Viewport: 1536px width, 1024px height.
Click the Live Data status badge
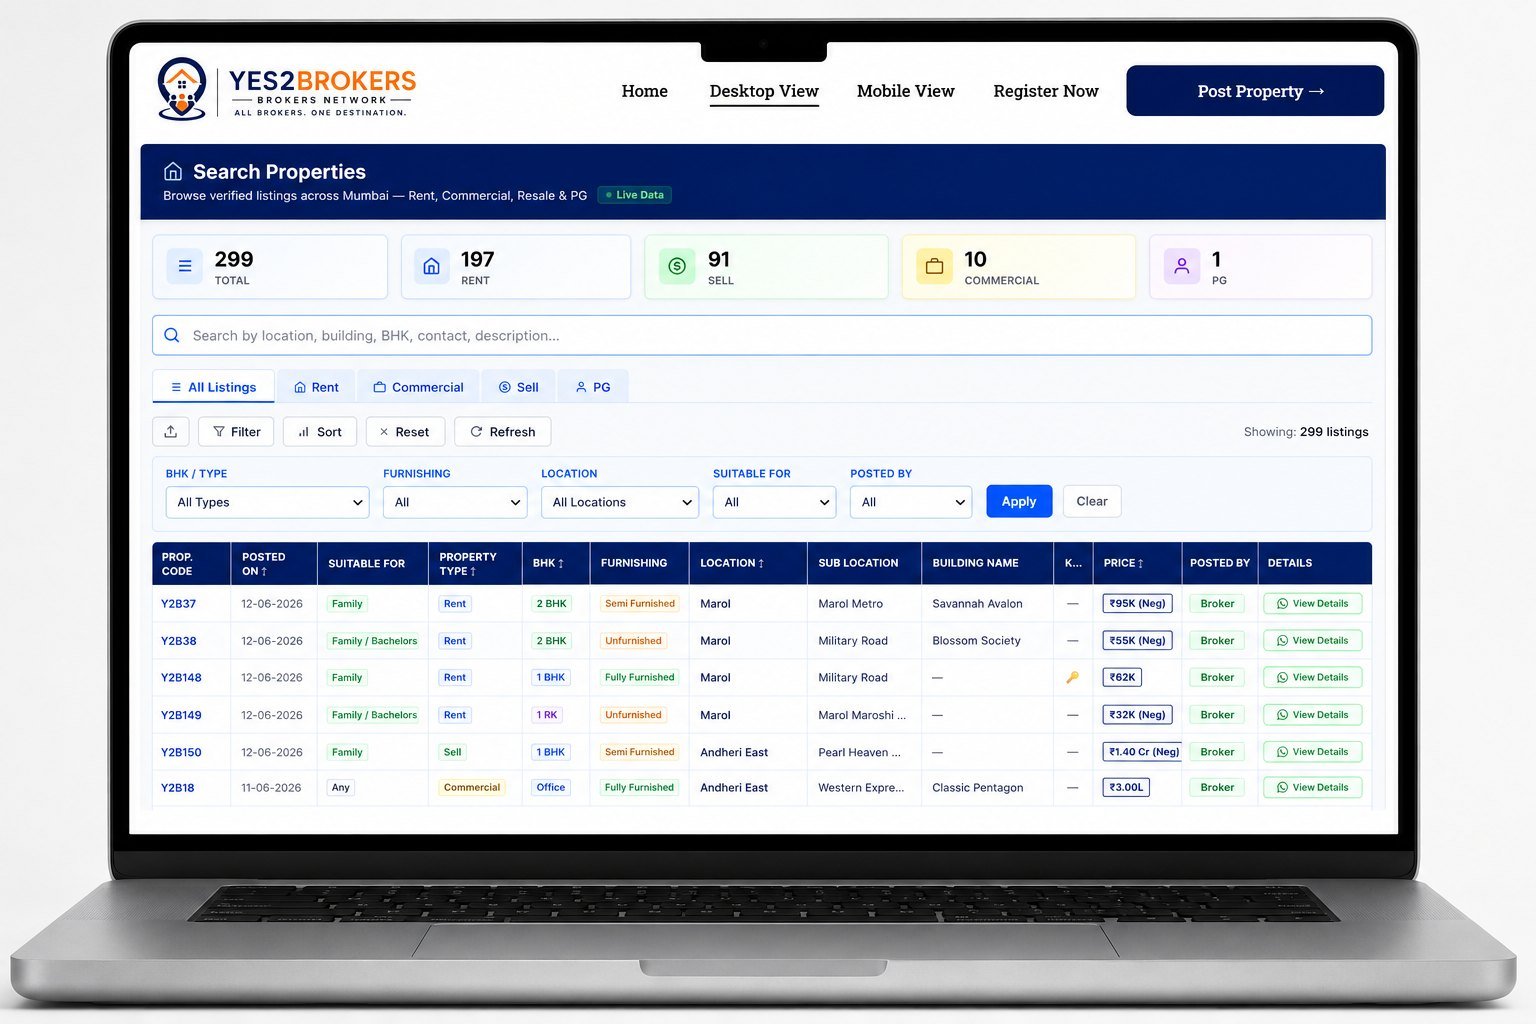(635, 195)
